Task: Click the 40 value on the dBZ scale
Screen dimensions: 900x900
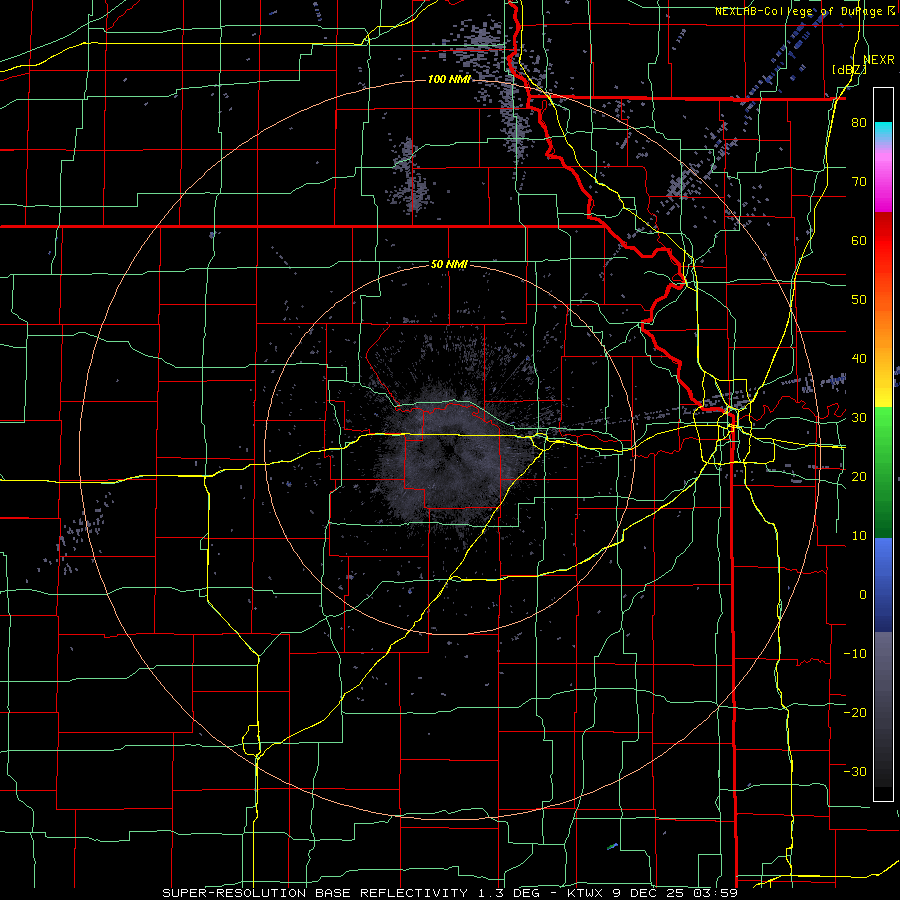Action: pyautogui.click(x=859, y=359)
